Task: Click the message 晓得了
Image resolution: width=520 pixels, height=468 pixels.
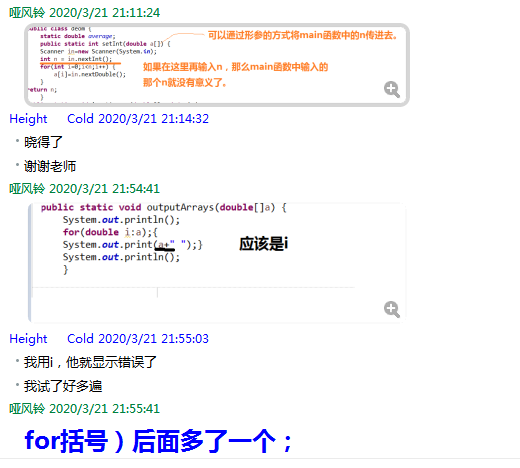Action: pyautogui.click(x=43, y=142)
